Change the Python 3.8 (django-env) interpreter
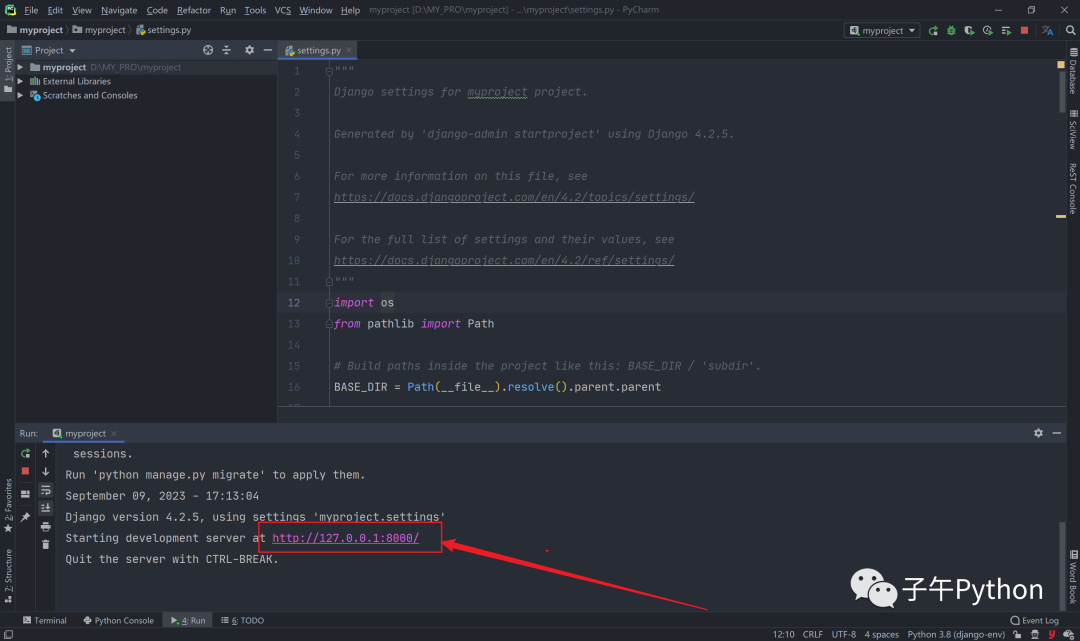1080x641 pixels. (956, 635)
